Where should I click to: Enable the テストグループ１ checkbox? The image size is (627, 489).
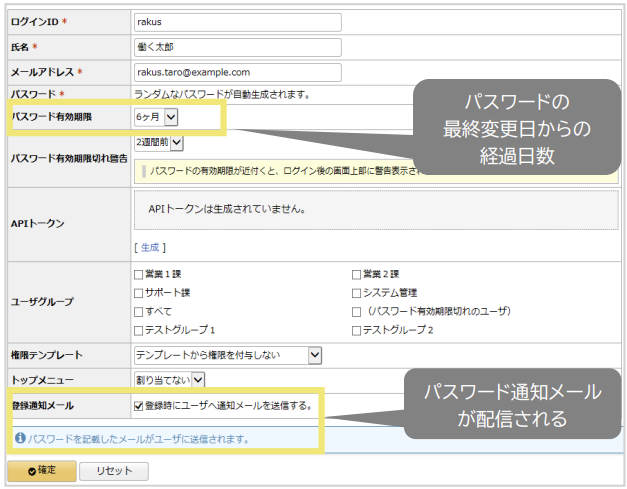[x=140, y=330]
